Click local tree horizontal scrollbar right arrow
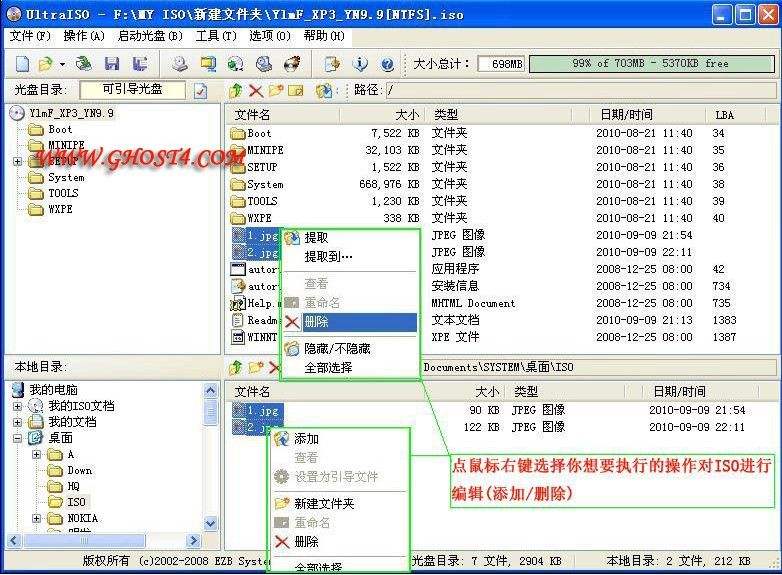Image resolution: width=782 pixels, height=575 pixels. point(193,540)
